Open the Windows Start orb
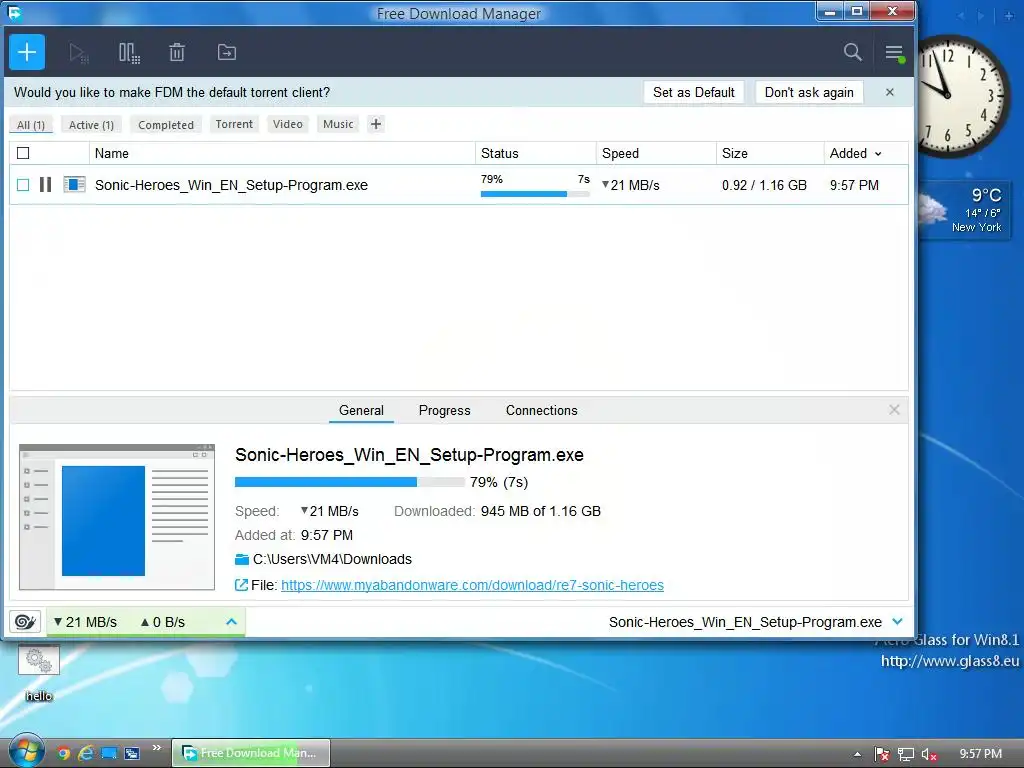The image size is (1024, 768). point(26,752)
